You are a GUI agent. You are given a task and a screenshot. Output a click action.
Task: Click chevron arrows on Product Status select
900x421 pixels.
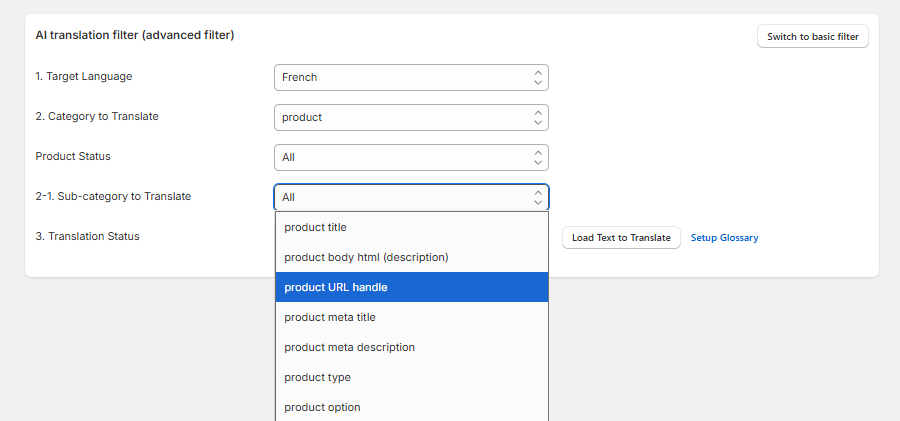pyautogui.click(x=538, y=157)
